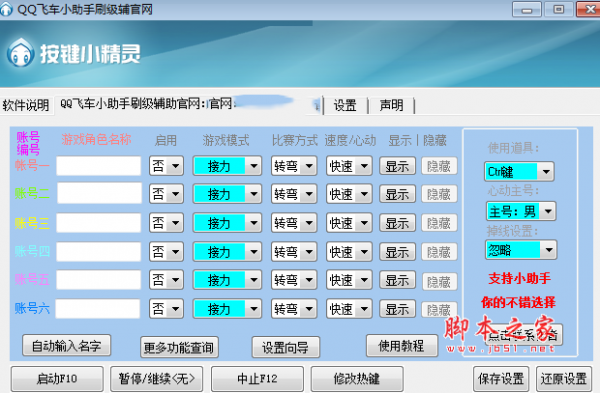
Task: Open the 设置向导 button
Action: point(285,347)
